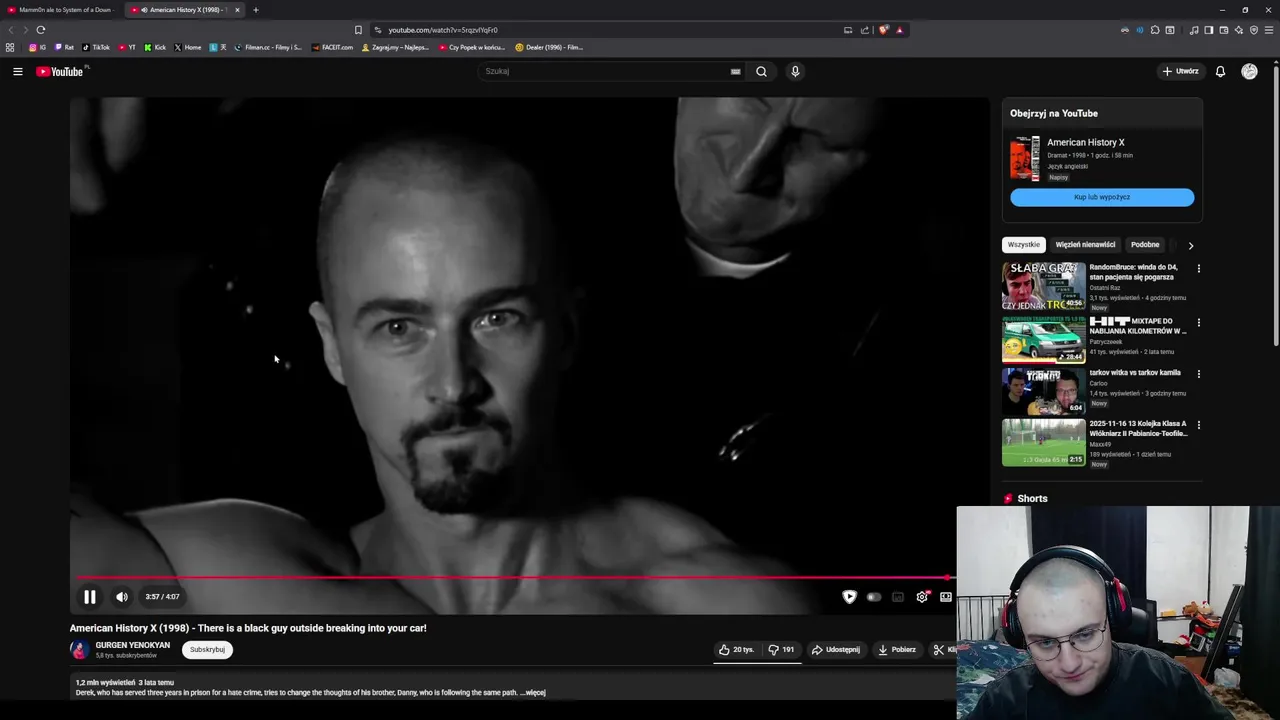1280x720 pixels.
Task: Go to YouTube home via logo
Action: (60, 71)
